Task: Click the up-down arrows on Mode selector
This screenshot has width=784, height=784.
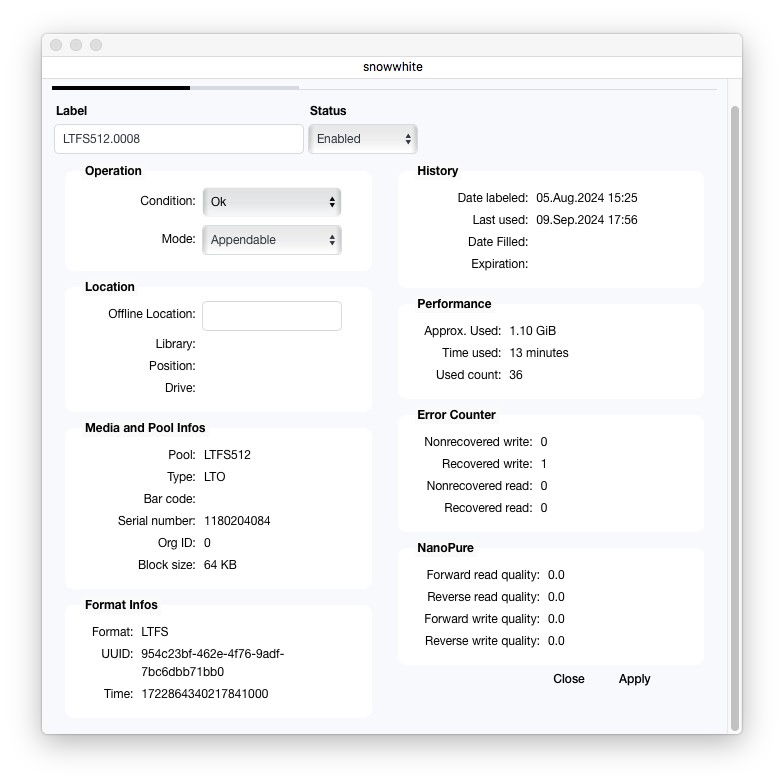Action: [332, 240]
